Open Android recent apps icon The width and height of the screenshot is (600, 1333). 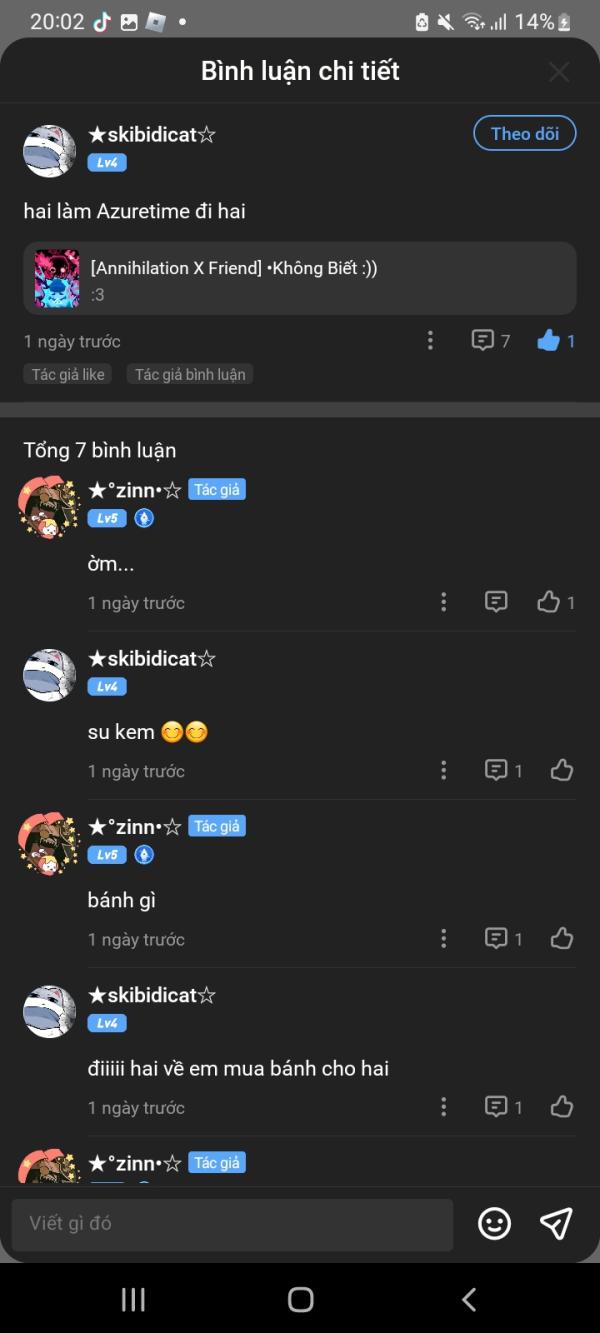133,1299
